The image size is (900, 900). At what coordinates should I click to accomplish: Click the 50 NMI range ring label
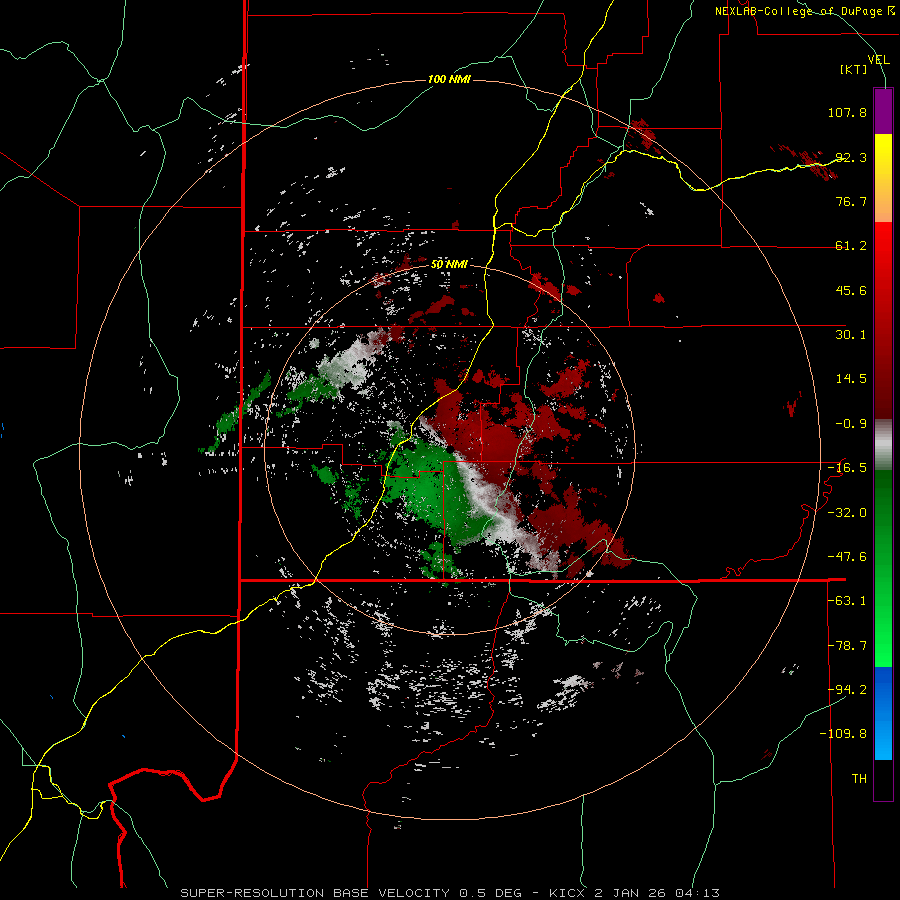[449, 264]
